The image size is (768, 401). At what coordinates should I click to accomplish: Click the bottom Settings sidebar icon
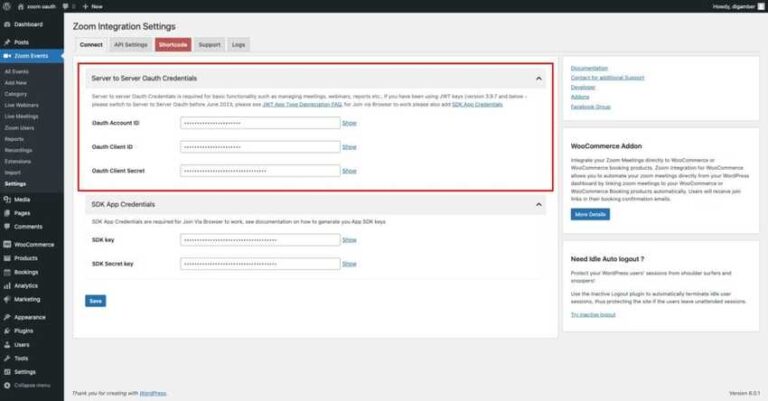pos(7,372)
